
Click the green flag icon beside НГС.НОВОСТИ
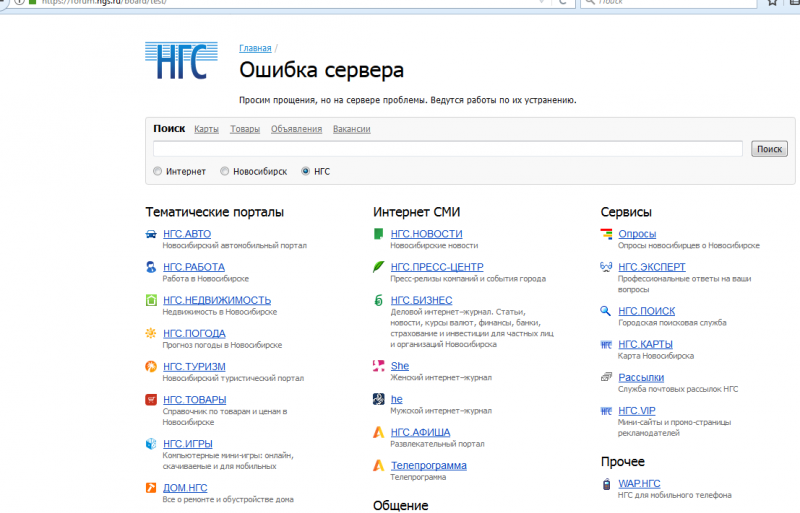pos(379,234)
